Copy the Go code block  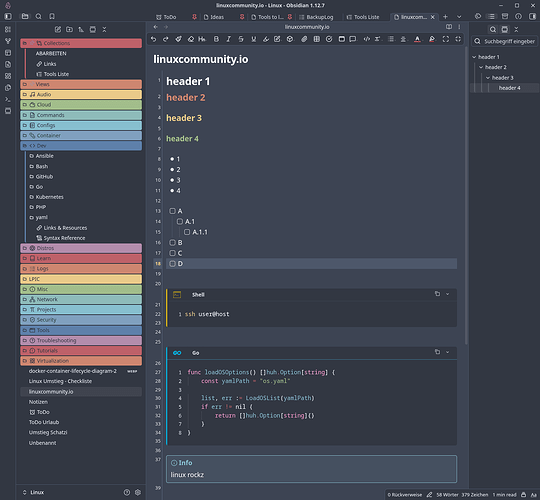pyautogui.click(x=437, y=352)
